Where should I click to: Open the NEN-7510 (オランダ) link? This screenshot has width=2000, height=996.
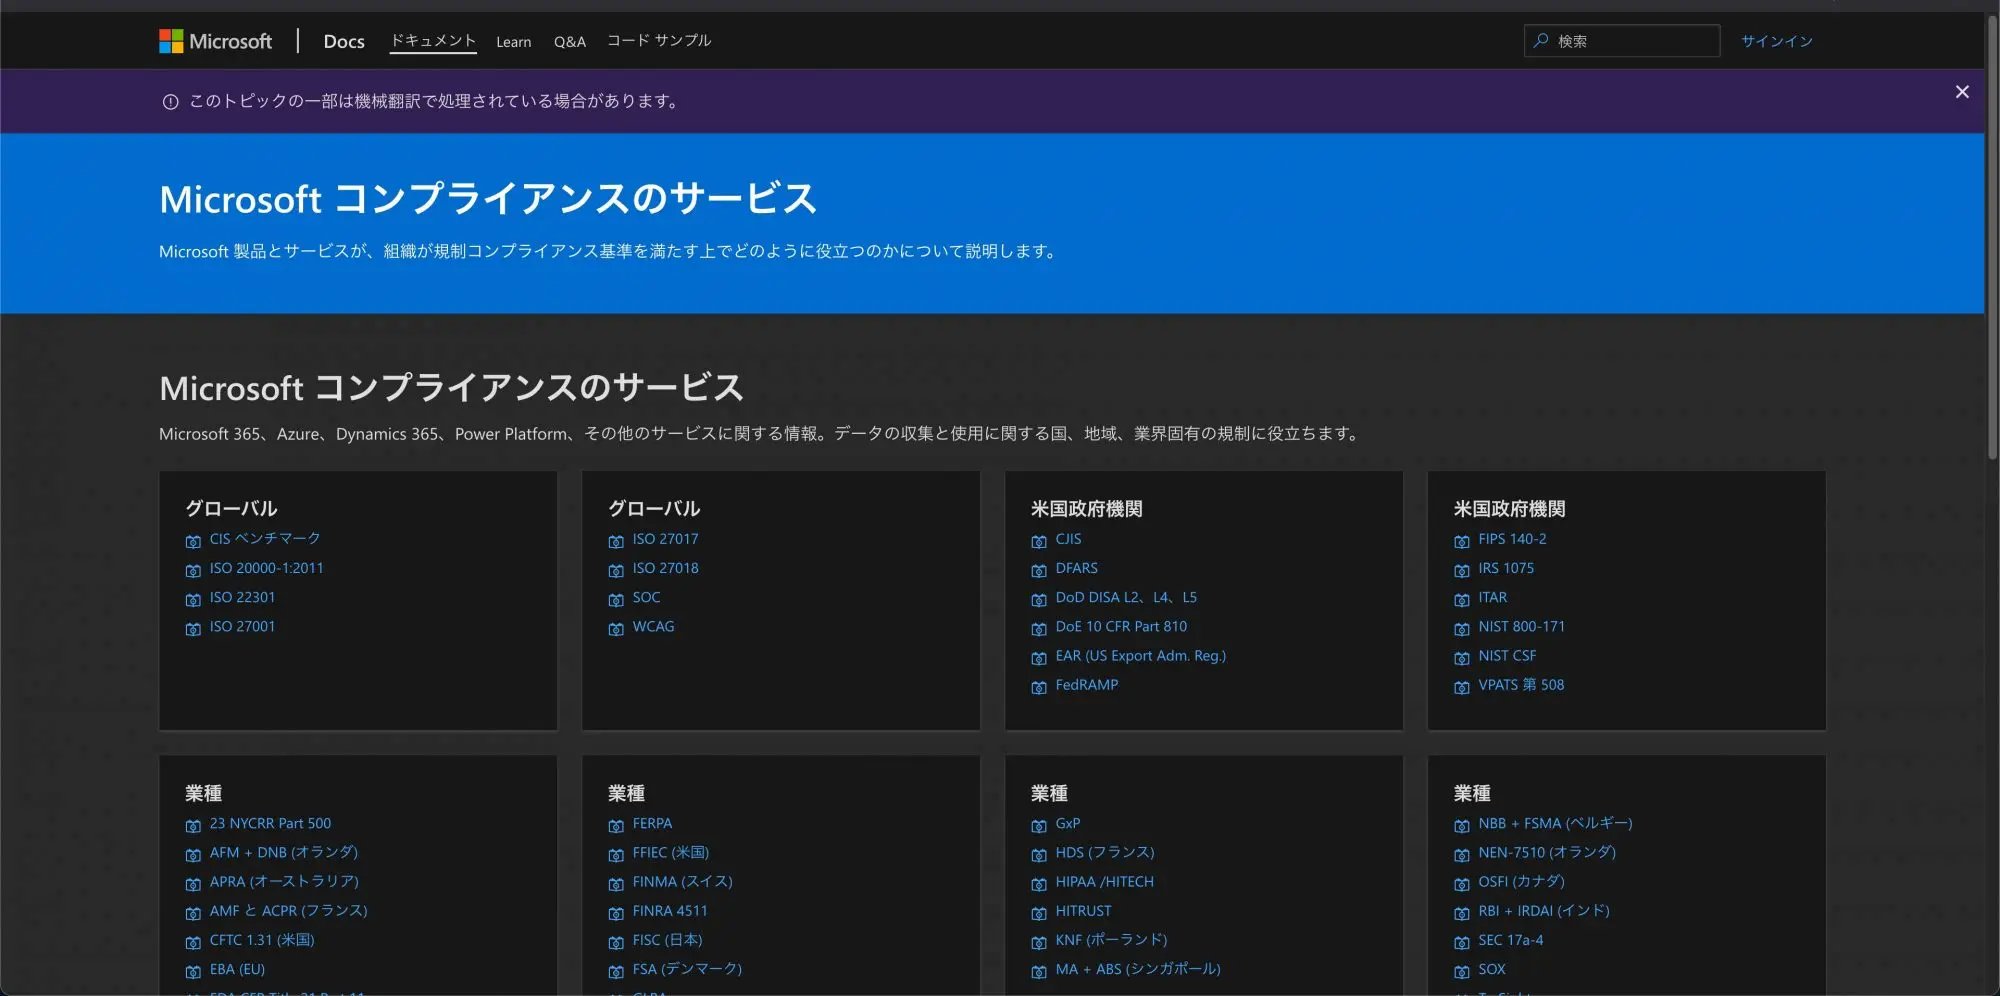point(1547,852)
